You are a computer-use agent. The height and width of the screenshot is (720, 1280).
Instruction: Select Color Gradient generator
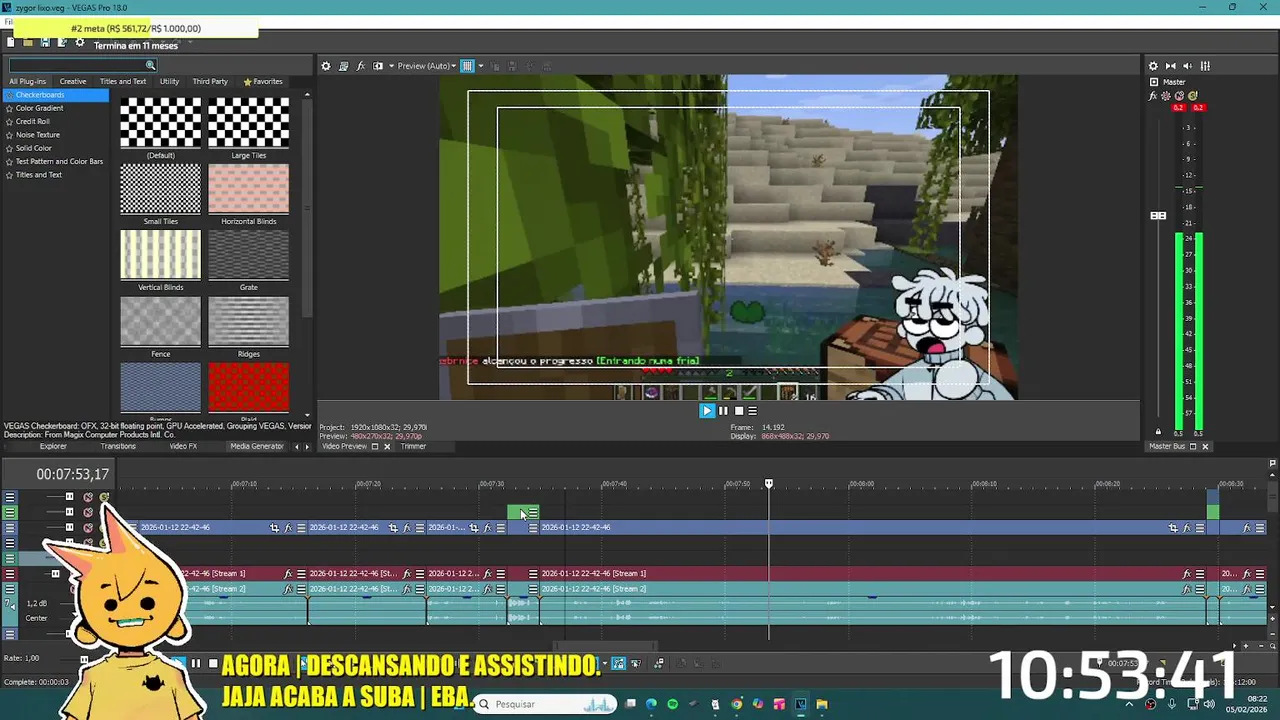click(x=39, y=108)
